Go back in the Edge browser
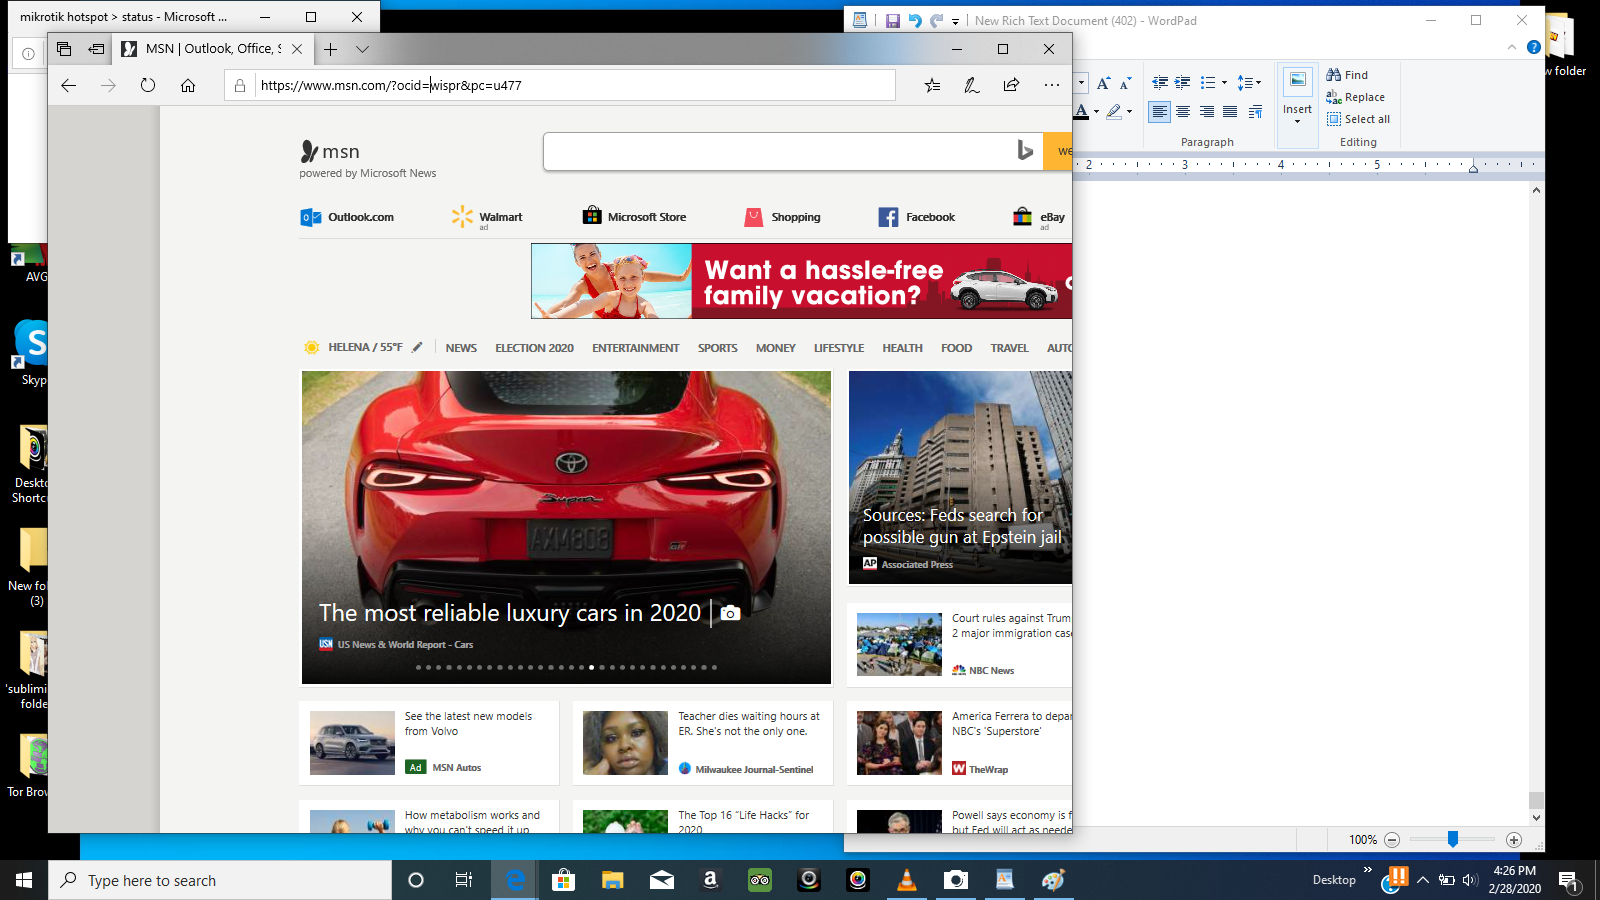The image size is (1600, 900). point(68,85)
